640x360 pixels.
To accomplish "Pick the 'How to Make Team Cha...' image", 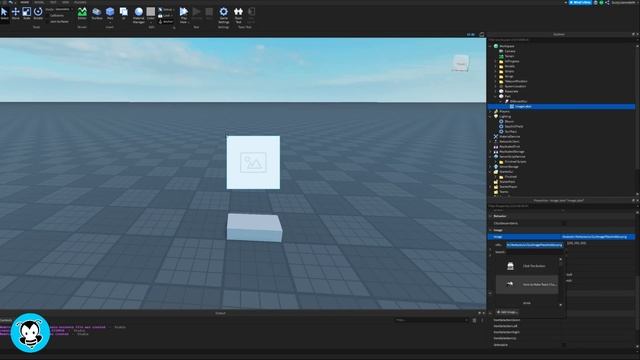I will [527, 284].
